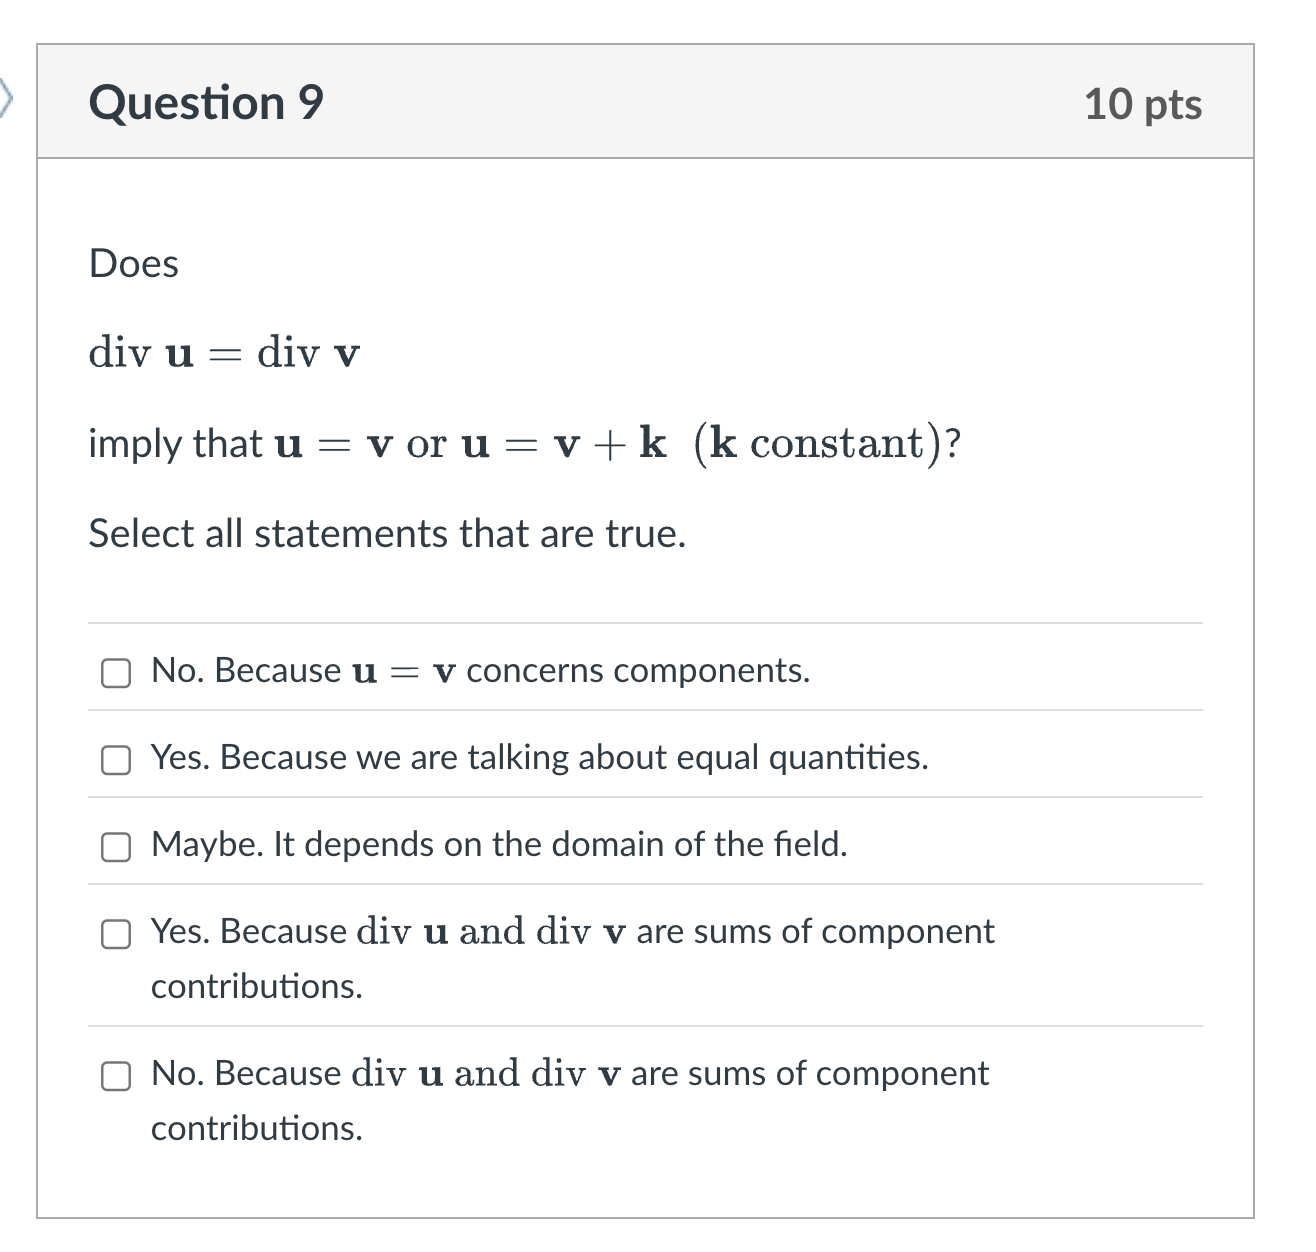Screen dimensions: 1316x1252
Task: Select the last answer checkbox about component contributions
Action: point(116,1077)
